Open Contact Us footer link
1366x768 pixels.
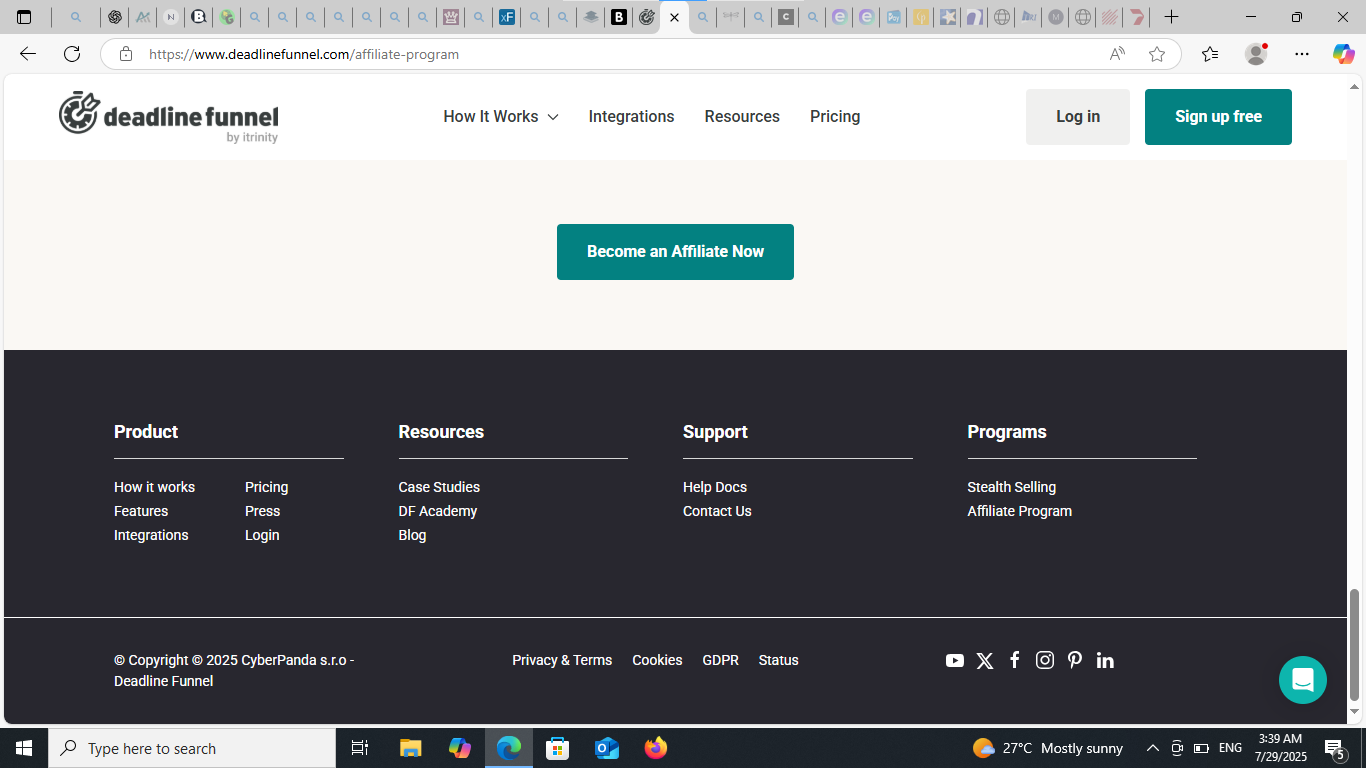click(717, 511)
